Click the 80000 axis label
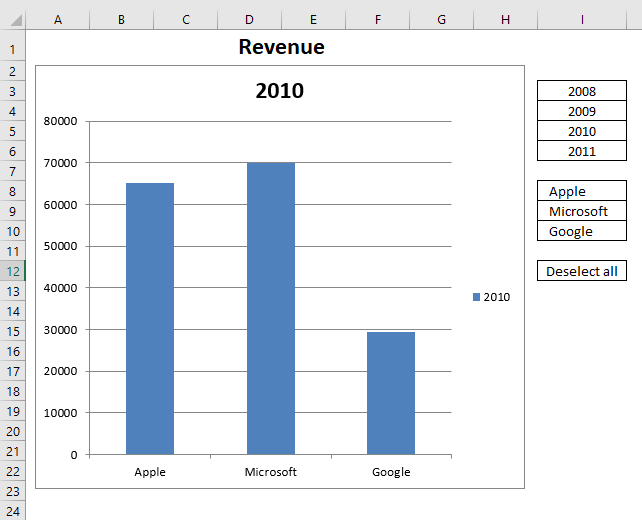The width and height of the screenshot is (642, 520). click(x=61, y=121)
